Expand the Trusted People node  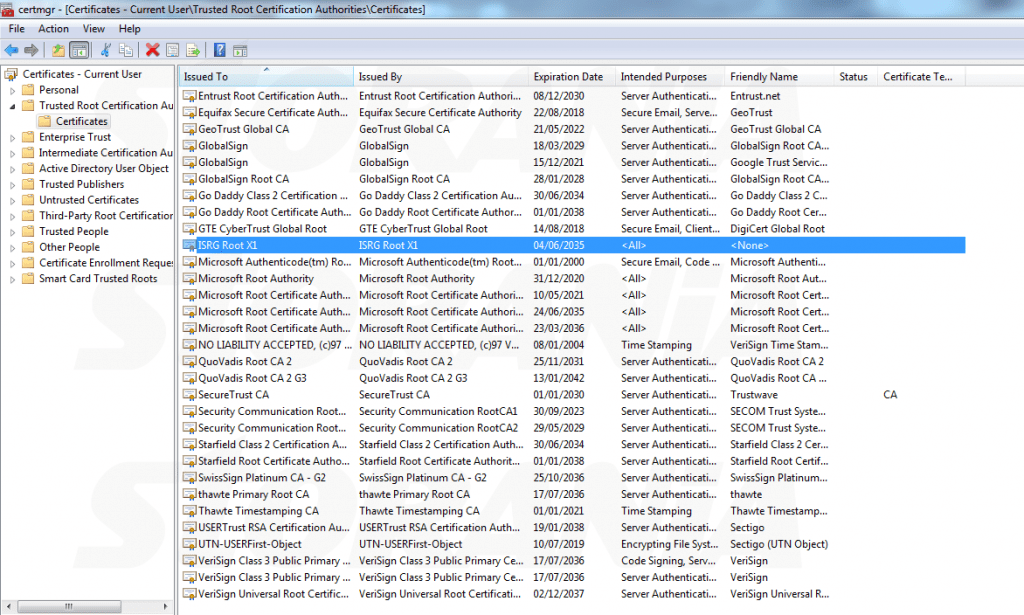12,232
